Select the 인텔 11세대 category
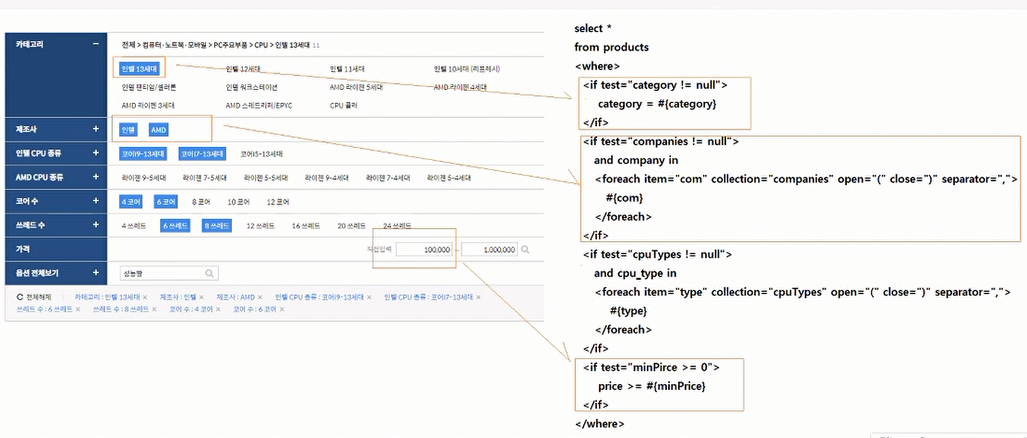 click(347, 69)
